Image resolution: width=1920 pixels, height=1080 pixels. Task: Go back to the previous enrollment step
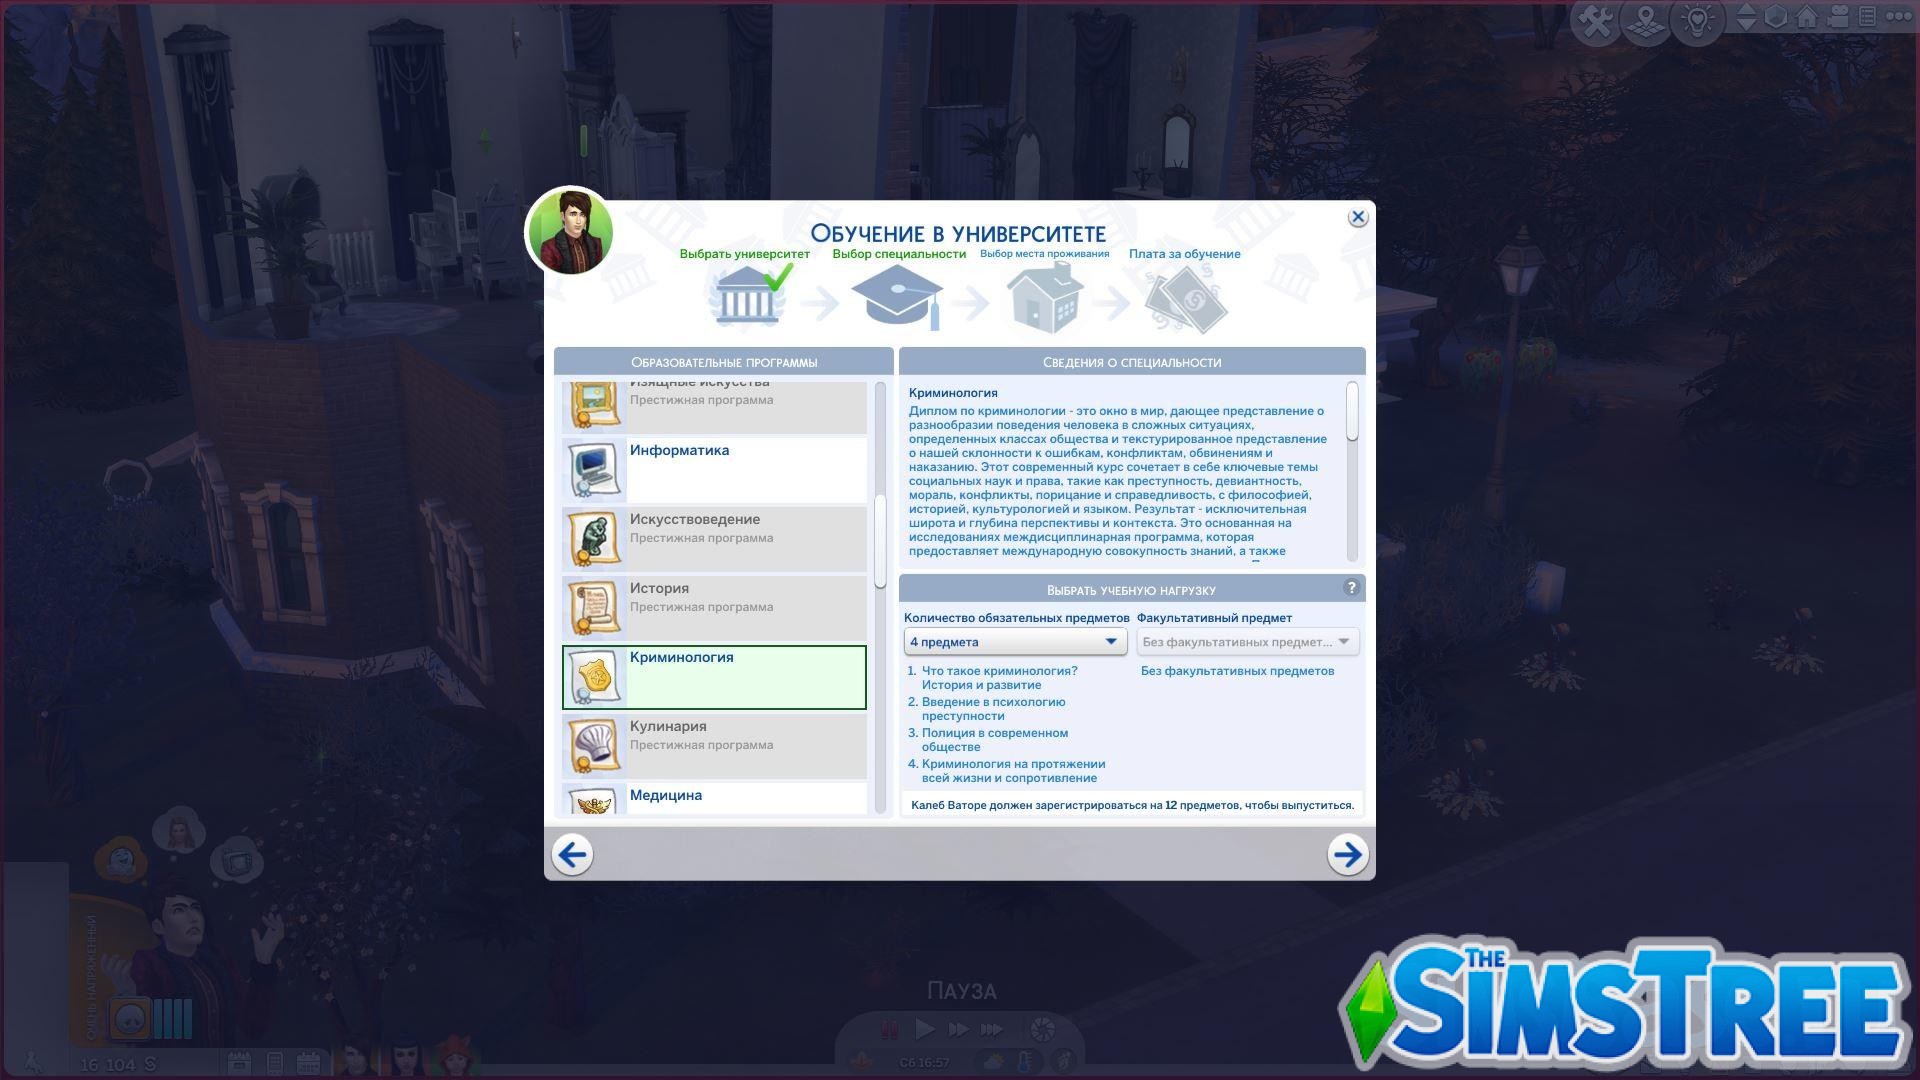click(572, 854)
